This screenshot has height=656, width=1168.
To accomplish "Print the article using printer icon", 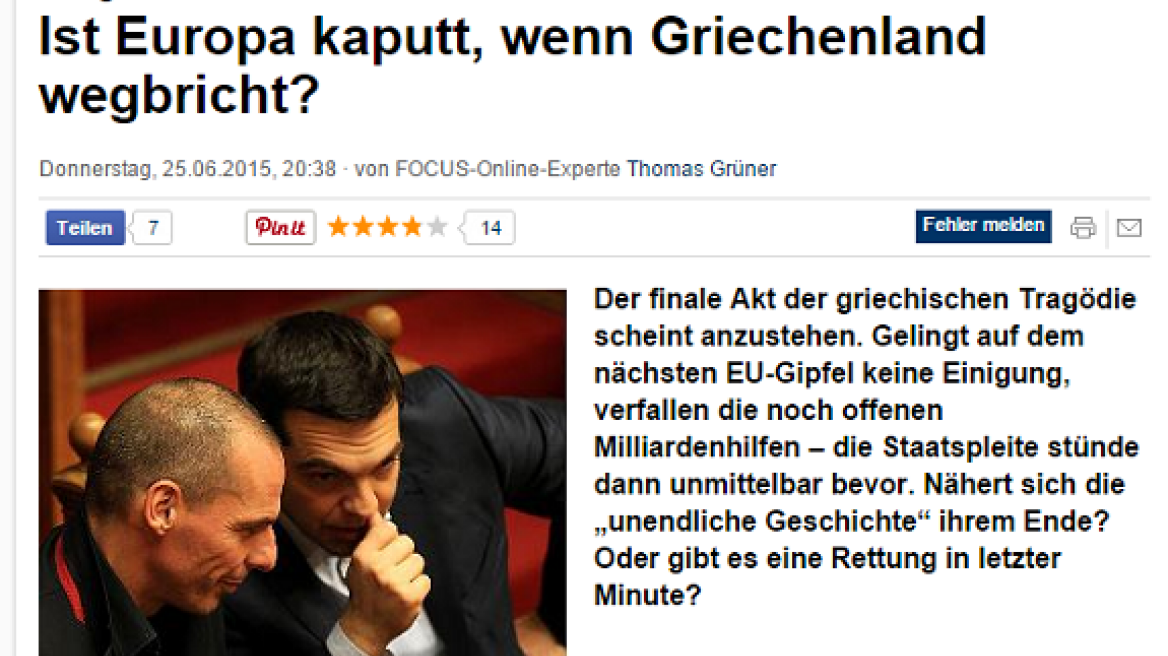I will pos(1083,227).
